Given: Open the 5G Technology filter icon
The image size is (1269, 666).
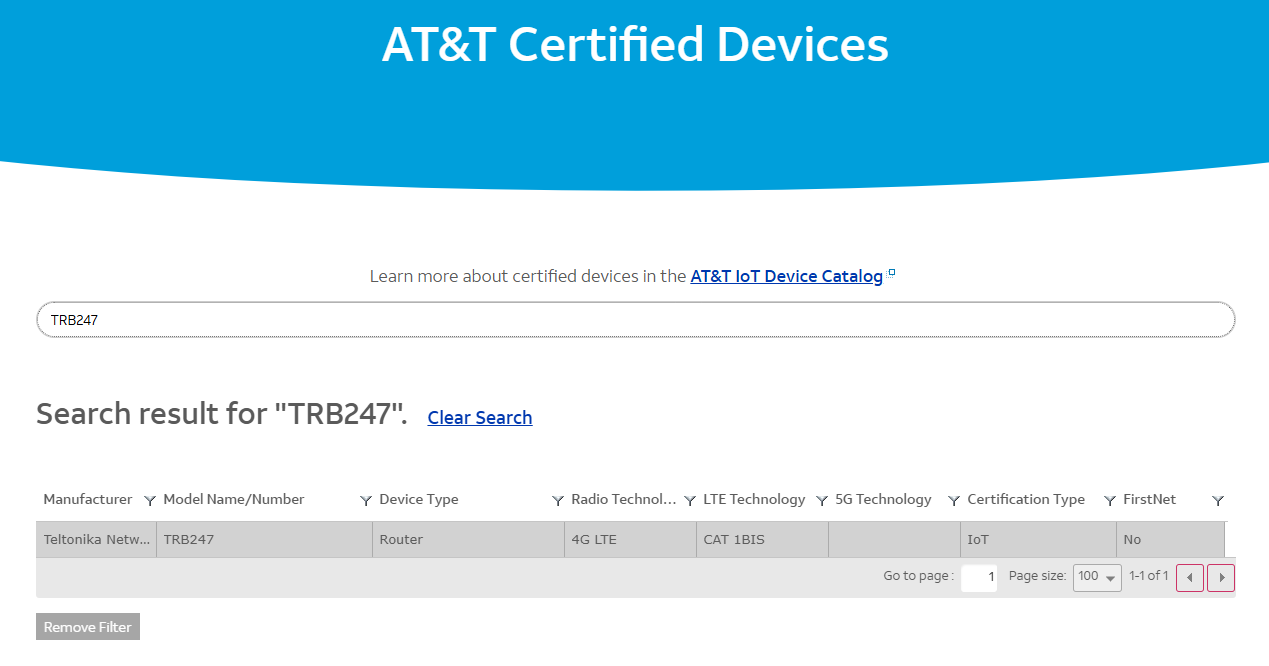Looking at the screenshot, I should tap(954, 500).
